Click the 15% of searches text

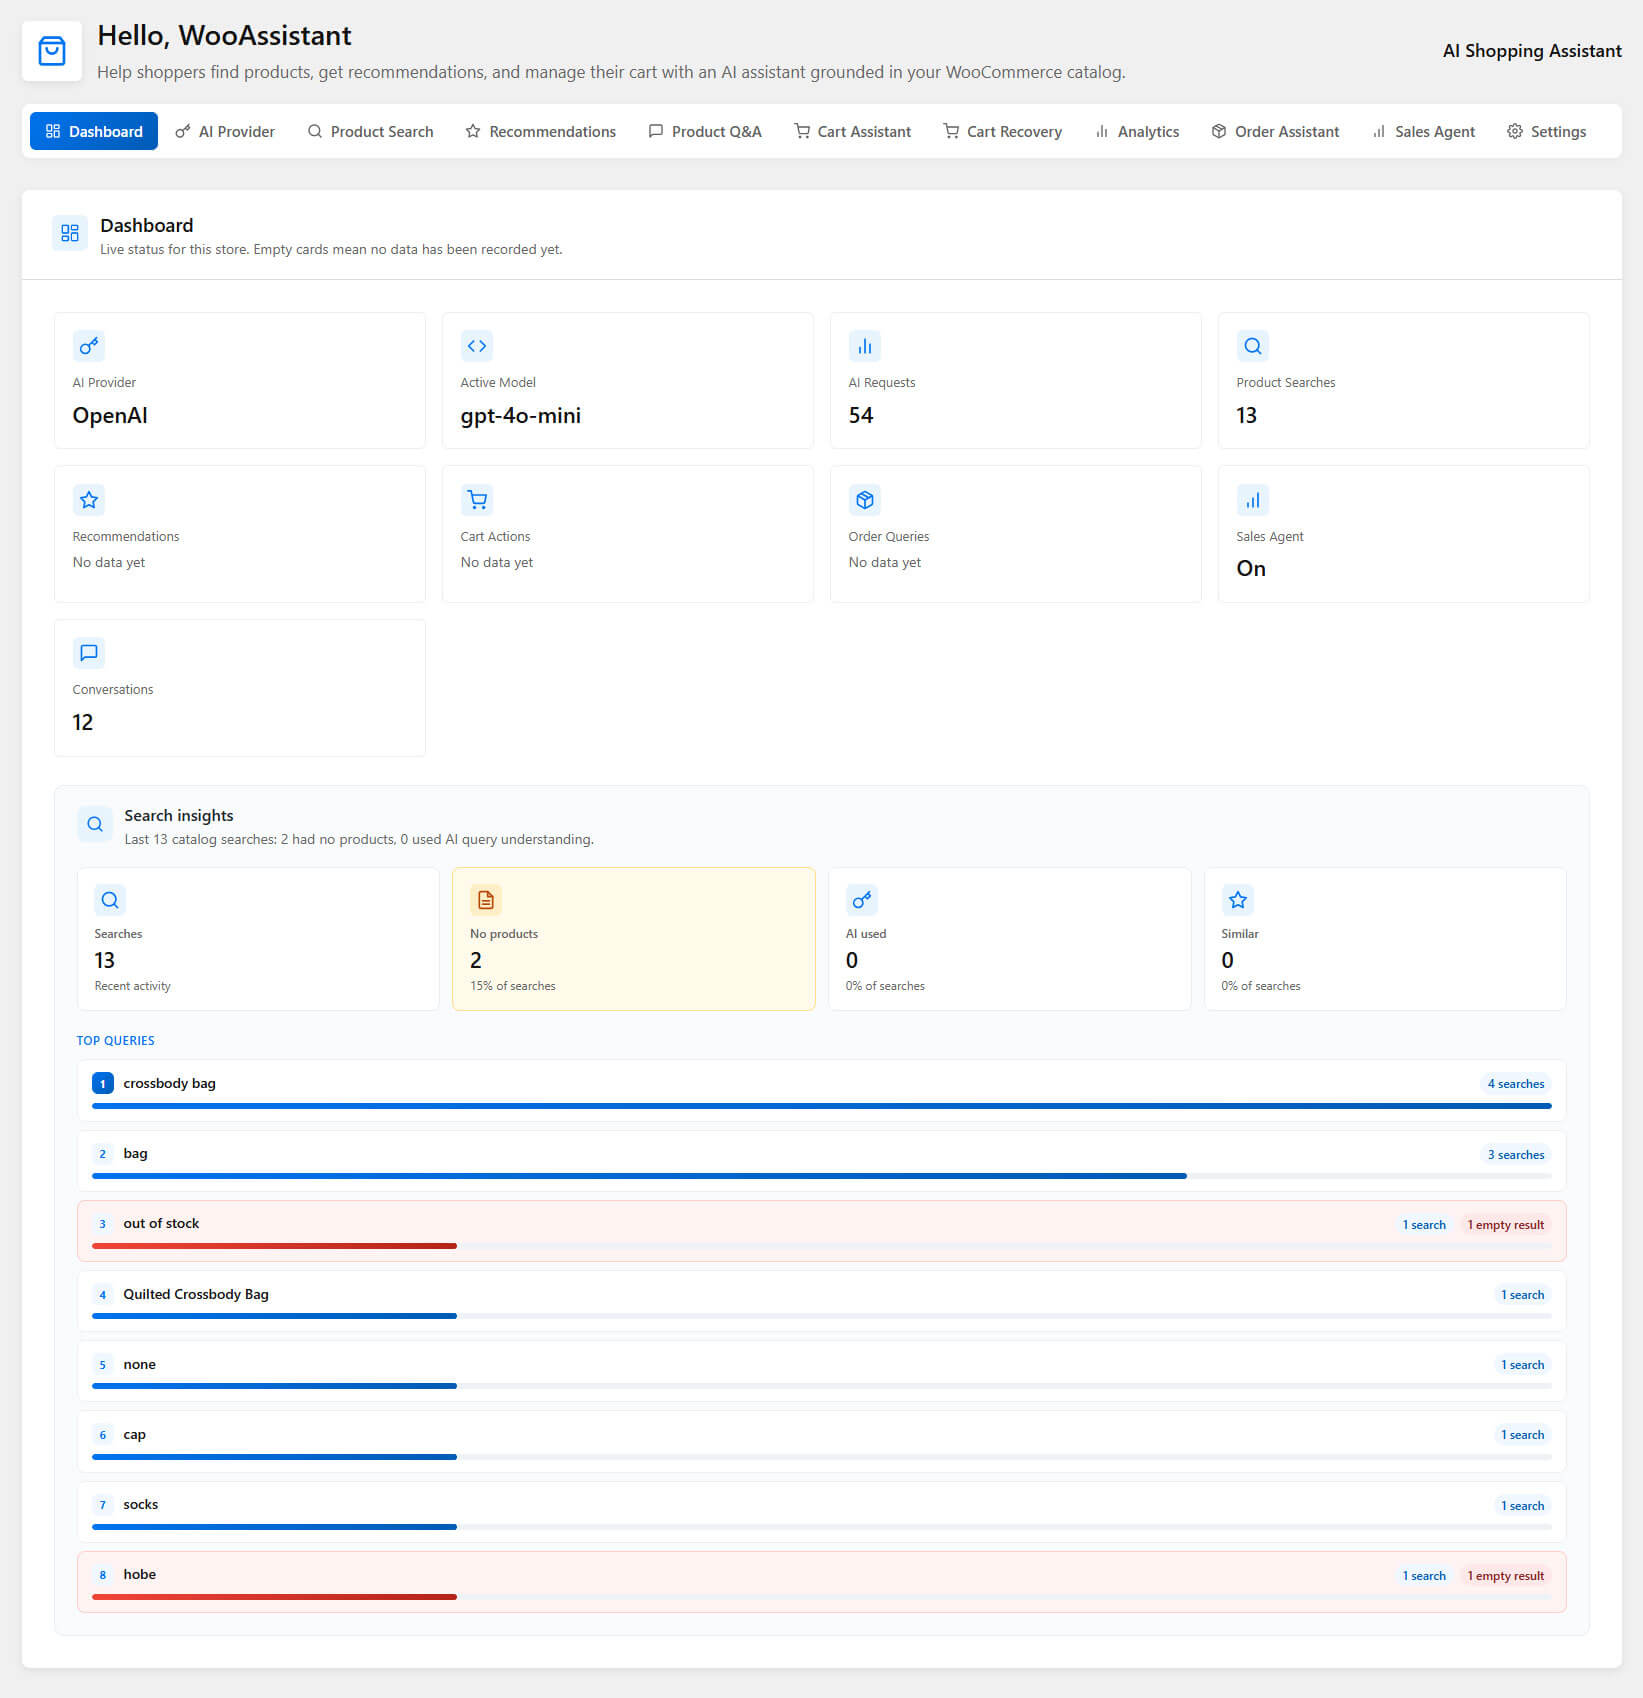click(513, 986)
